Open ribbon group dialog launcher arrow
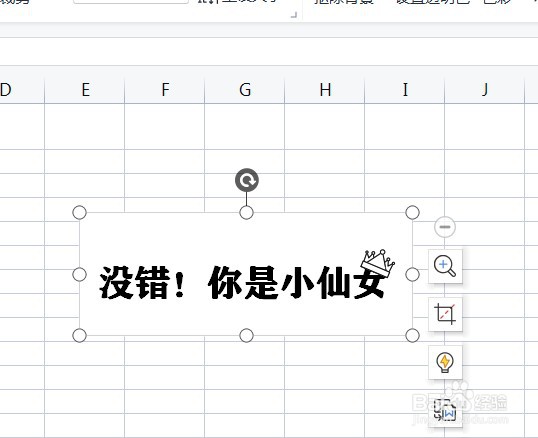This screenshot has width=538, height=438. coord(294,15)
